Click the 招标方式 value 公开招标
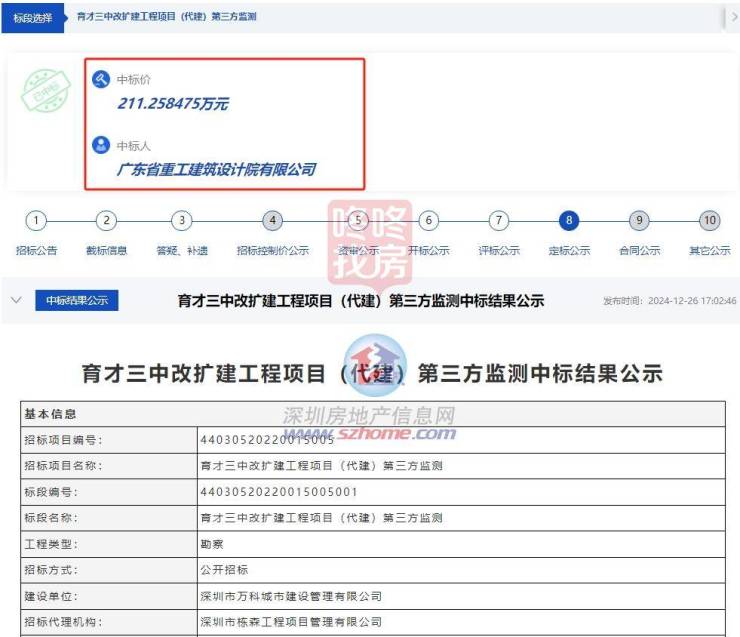The width and height of the screenshot is (740, 637). 224,570
